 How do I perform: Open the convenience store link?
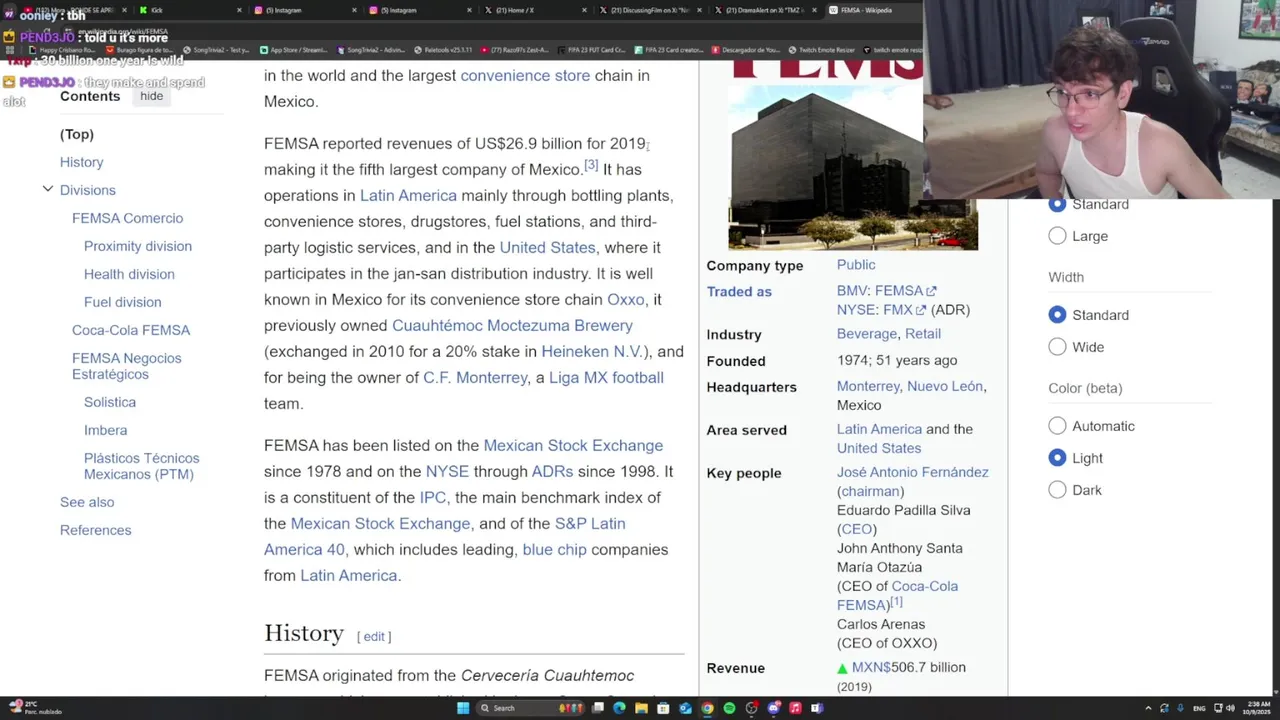click(525, 75)
